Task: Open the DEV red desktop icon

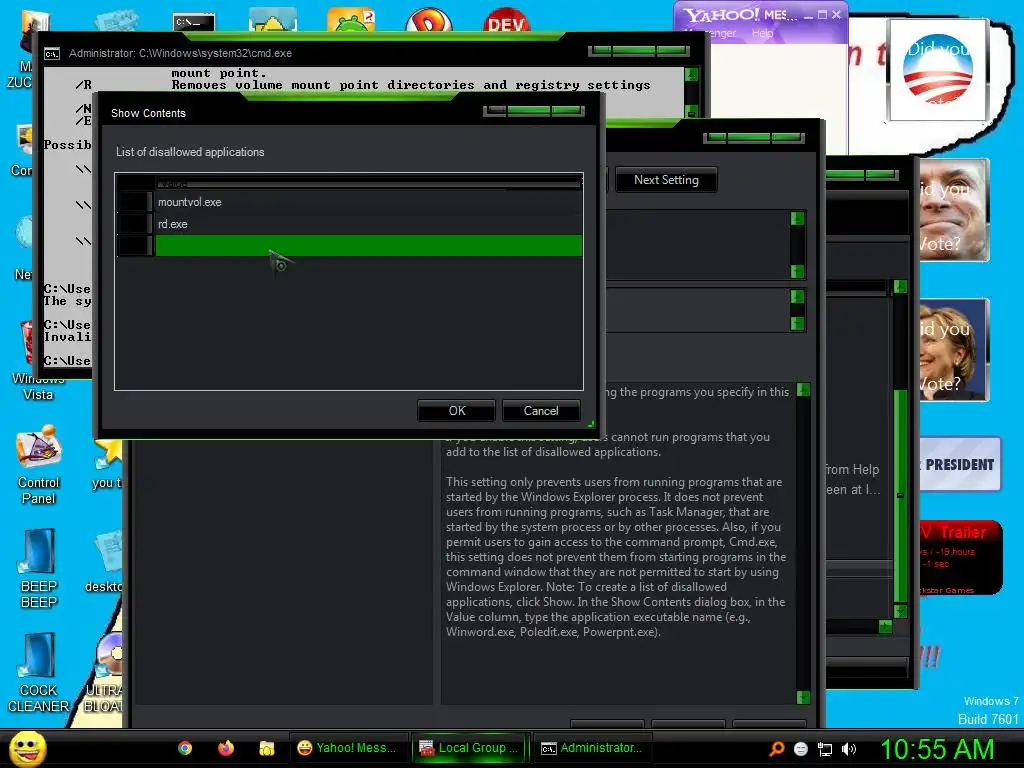Action: pos(506,20)
